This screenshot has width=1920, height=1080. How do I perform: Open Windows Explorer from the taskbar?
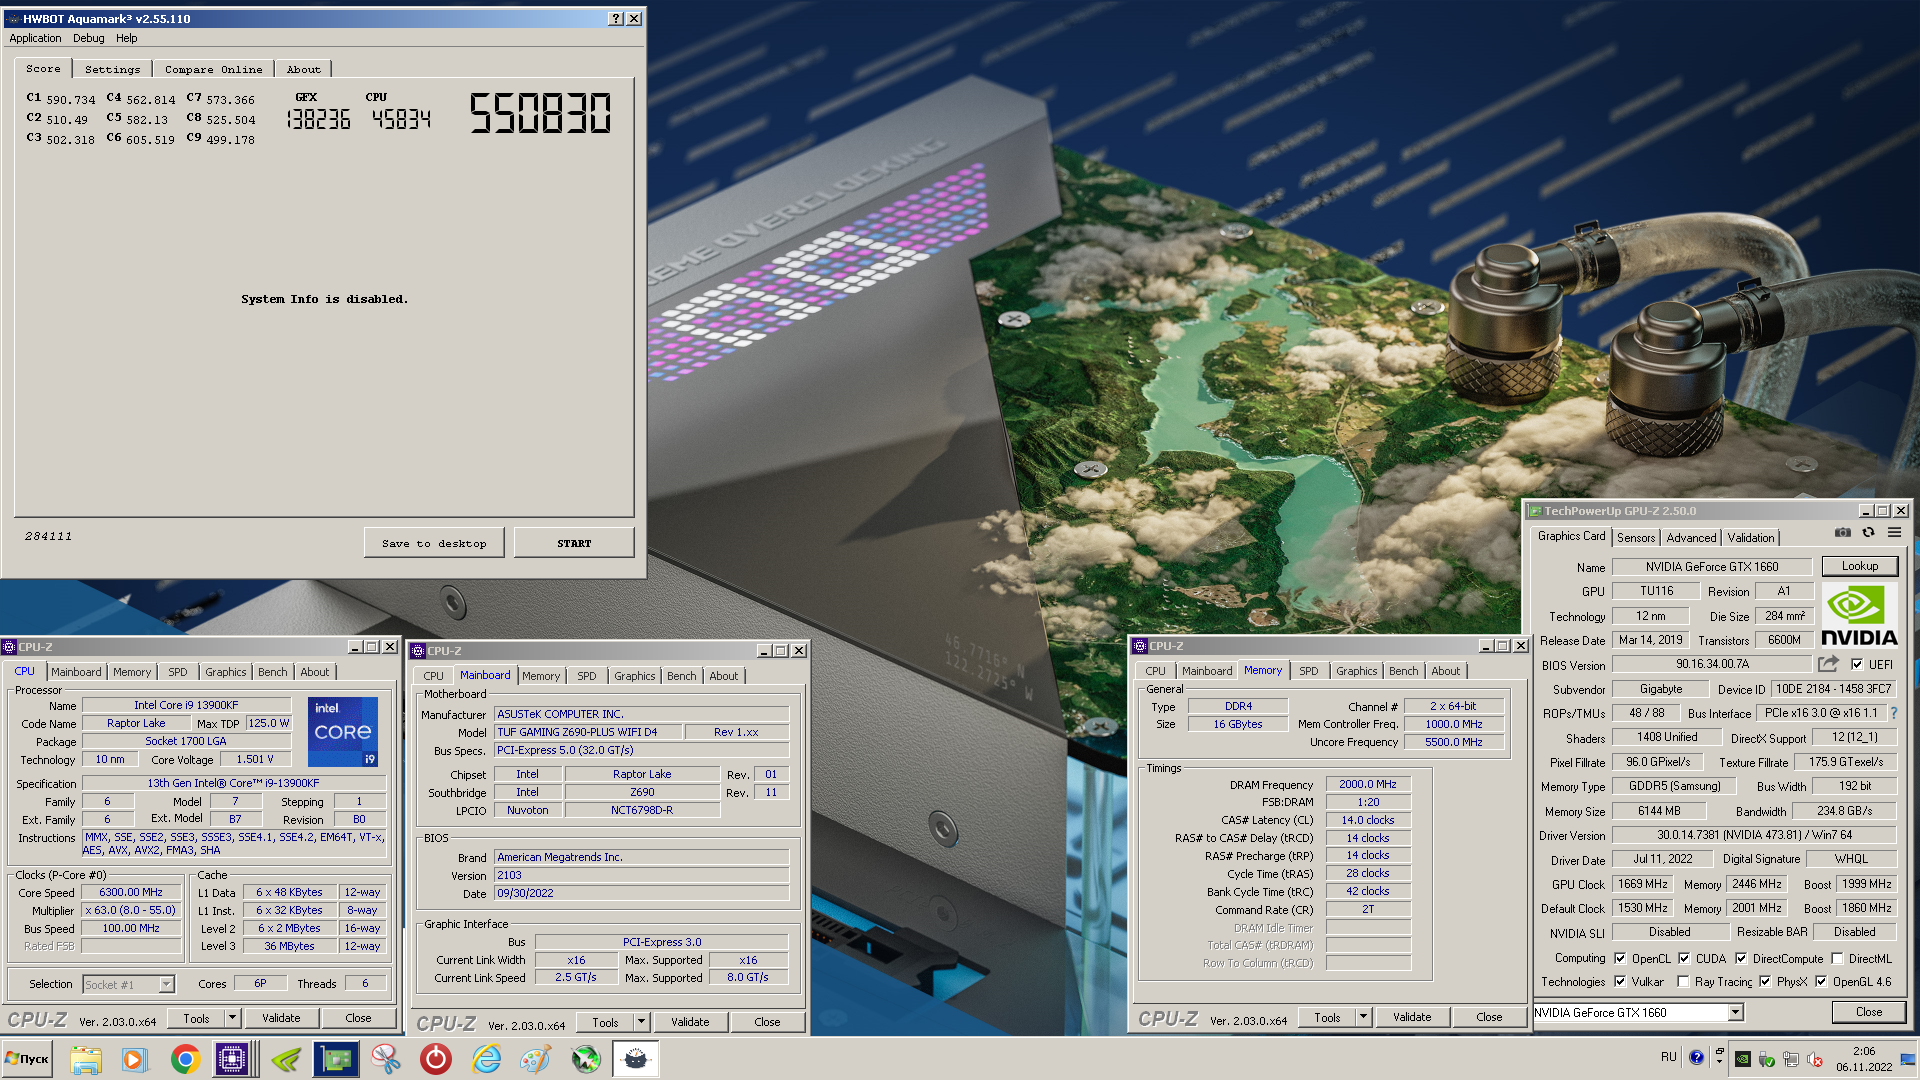[x=86, y=1059]
